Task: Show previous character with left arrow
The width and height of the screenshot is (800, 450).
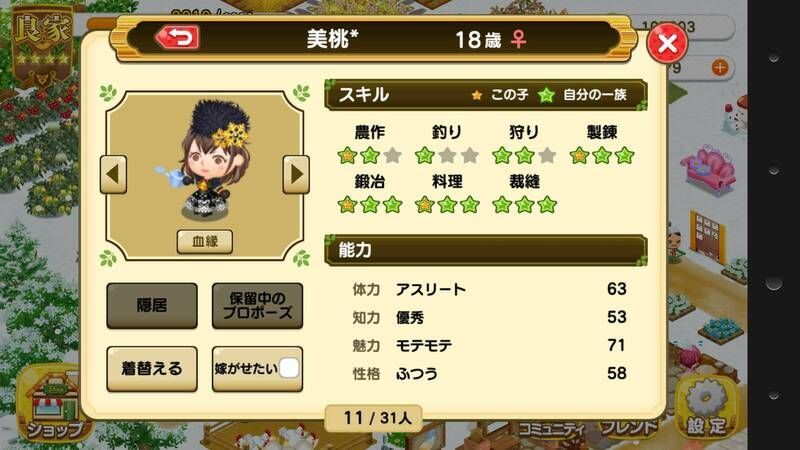Action: click(113, 174)
